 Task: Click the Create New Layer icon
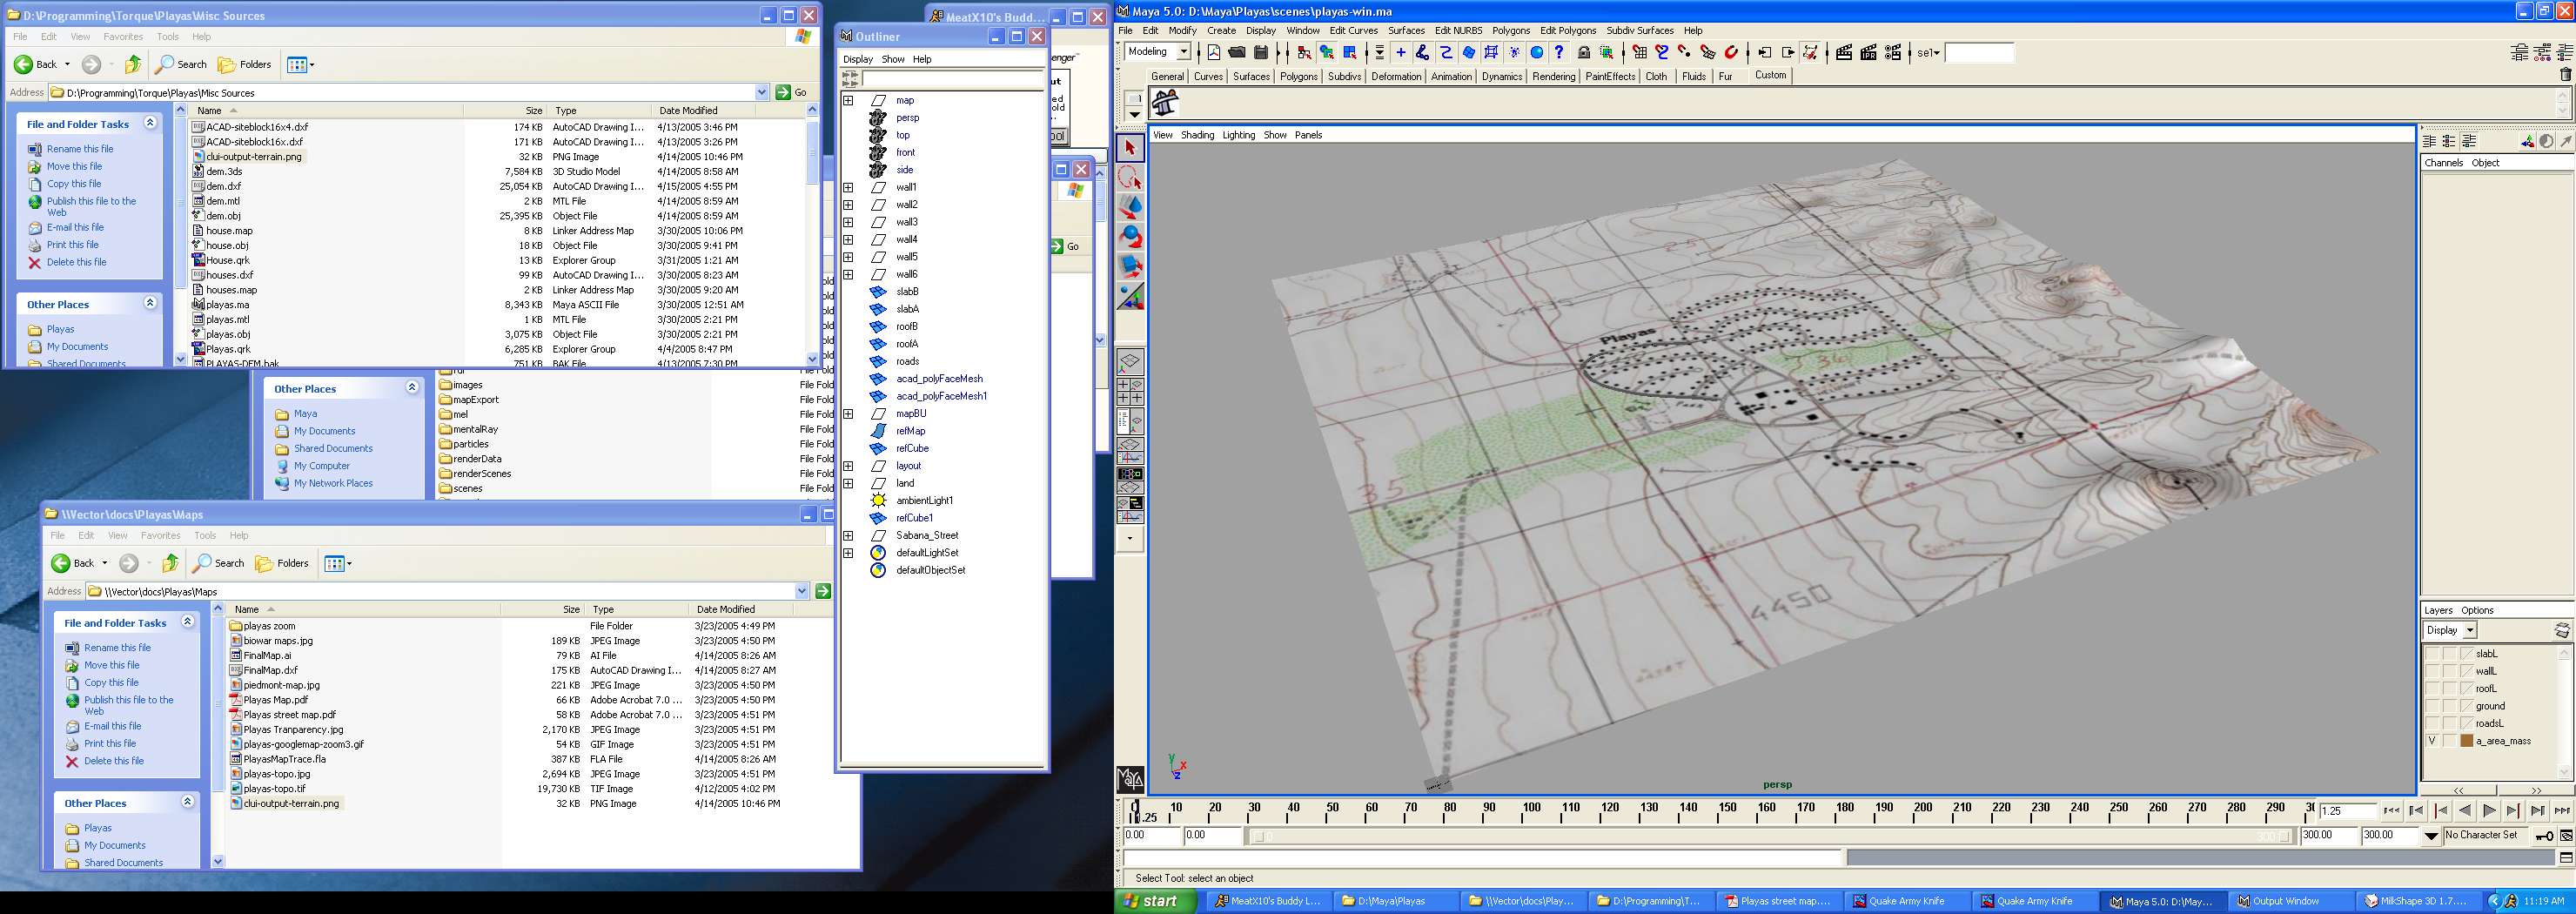click(x=2561, y=631)
